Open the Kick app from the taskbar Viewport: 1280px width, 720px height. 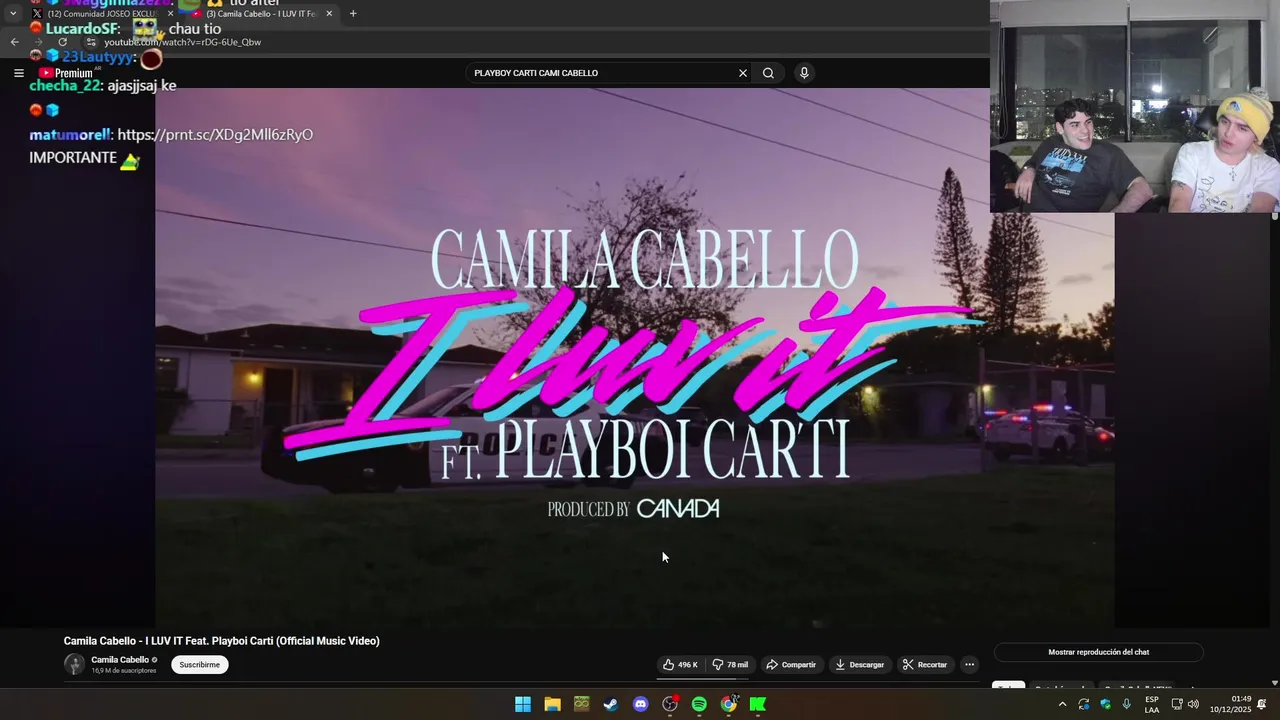tap(758, 704)
